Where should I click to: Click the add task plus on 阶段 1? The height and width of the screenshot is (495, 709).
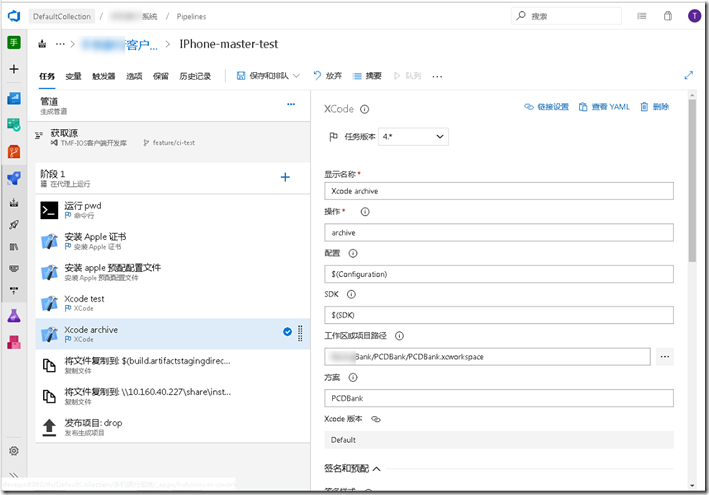[285, 177]
